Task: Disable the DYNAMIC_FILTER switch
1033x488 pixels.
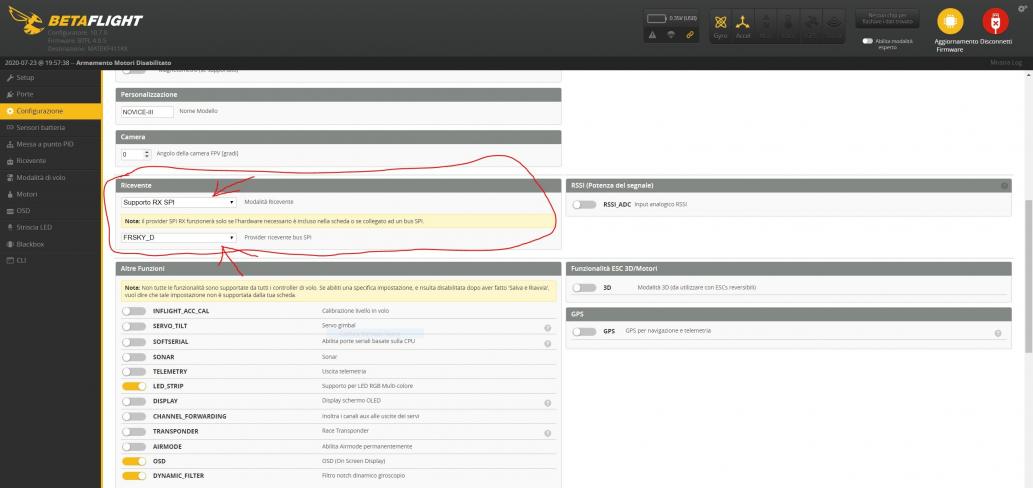Action: pos(134,475)
